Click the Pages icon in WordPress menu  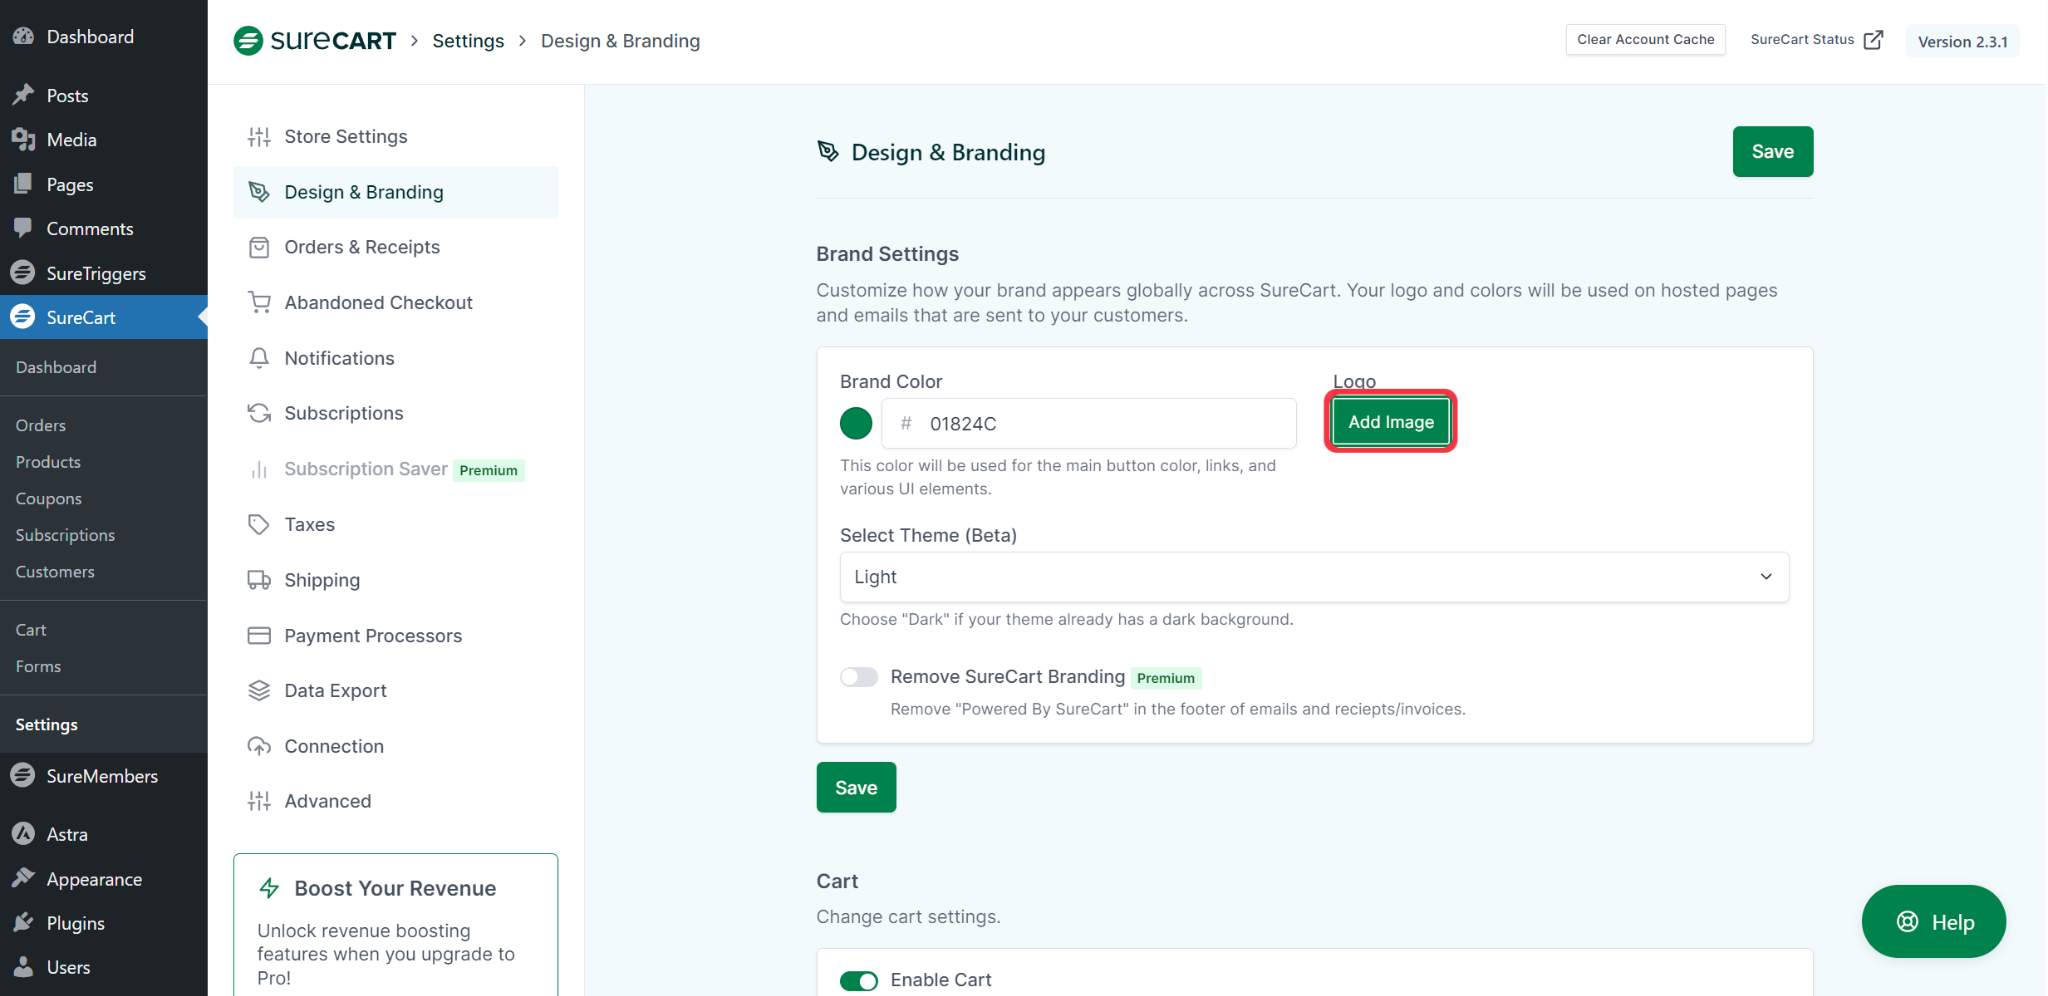coord(23,184)
